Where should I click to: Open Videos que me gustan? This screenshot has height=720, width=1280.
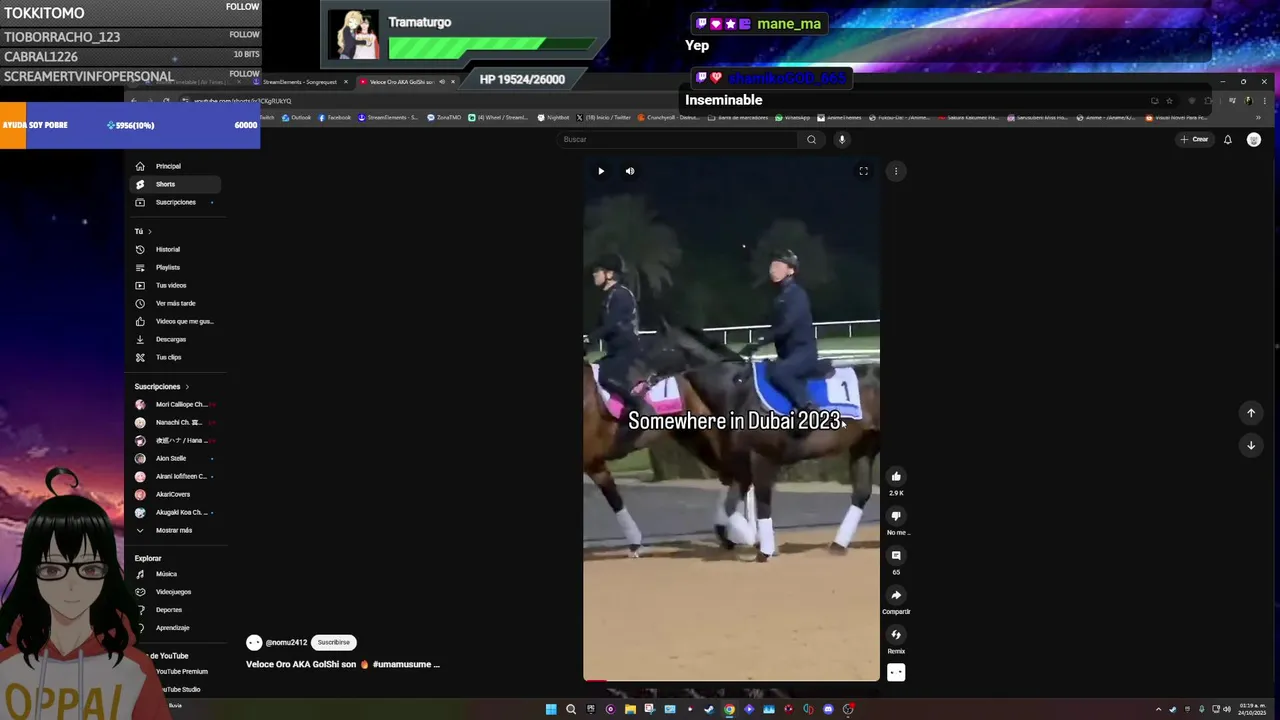point(176,321)
